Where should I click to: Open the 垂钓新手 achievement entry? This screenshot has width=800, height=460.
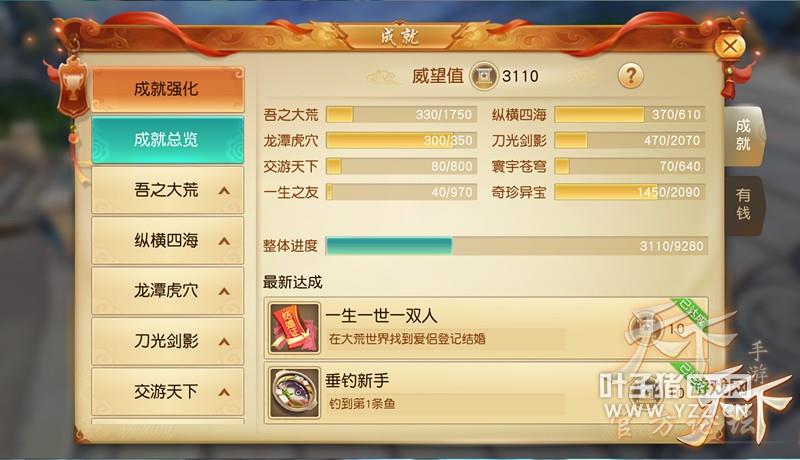486,393
